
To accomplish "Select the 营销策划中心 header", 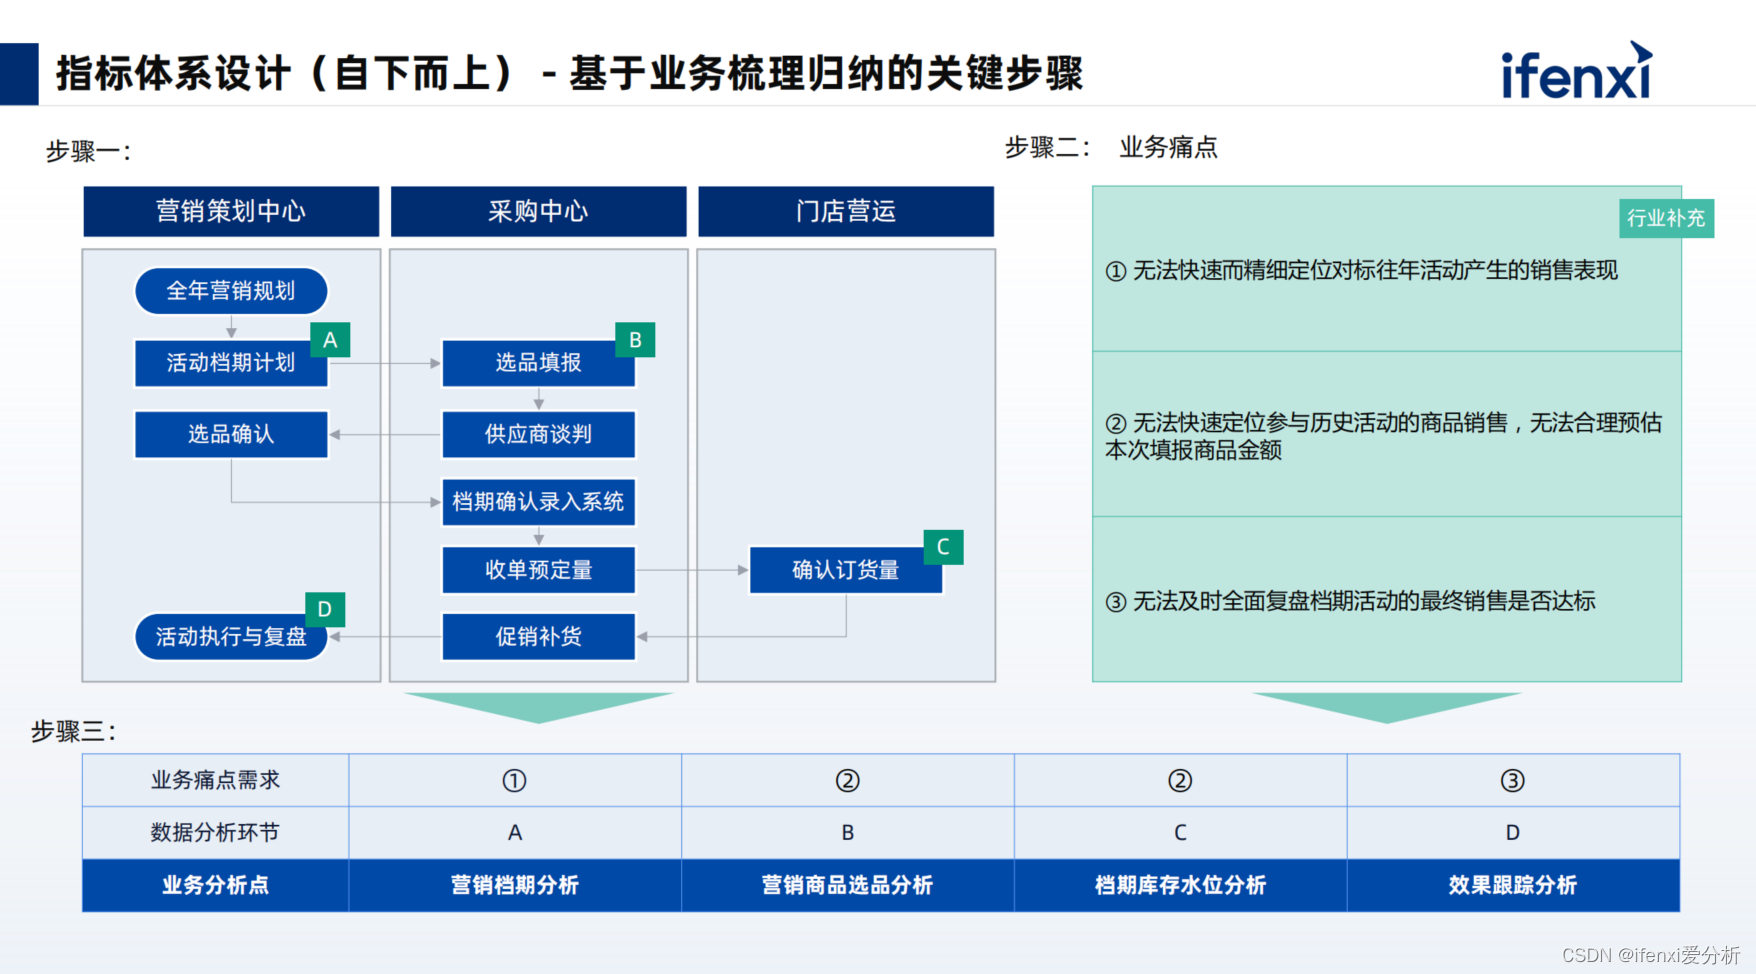I will click(x=231, y=211).
